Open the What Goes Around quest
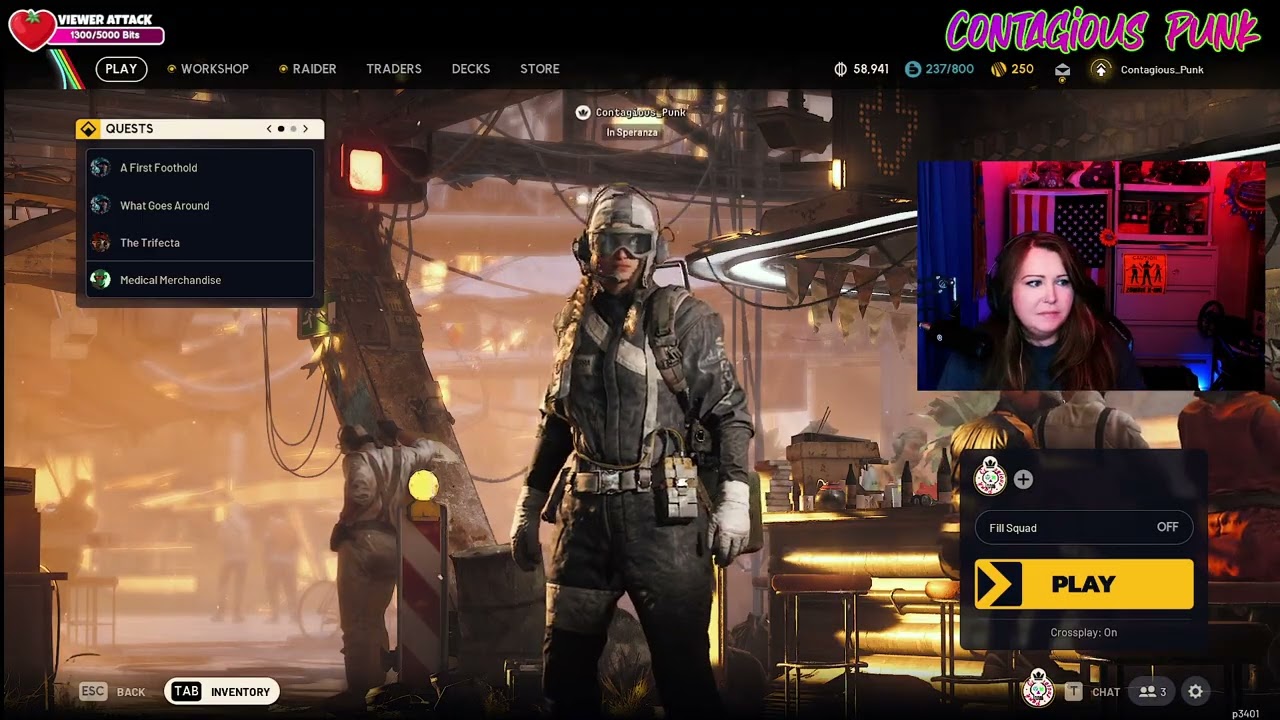Screen dimensions: 1280x720 [x=200, y=205]
